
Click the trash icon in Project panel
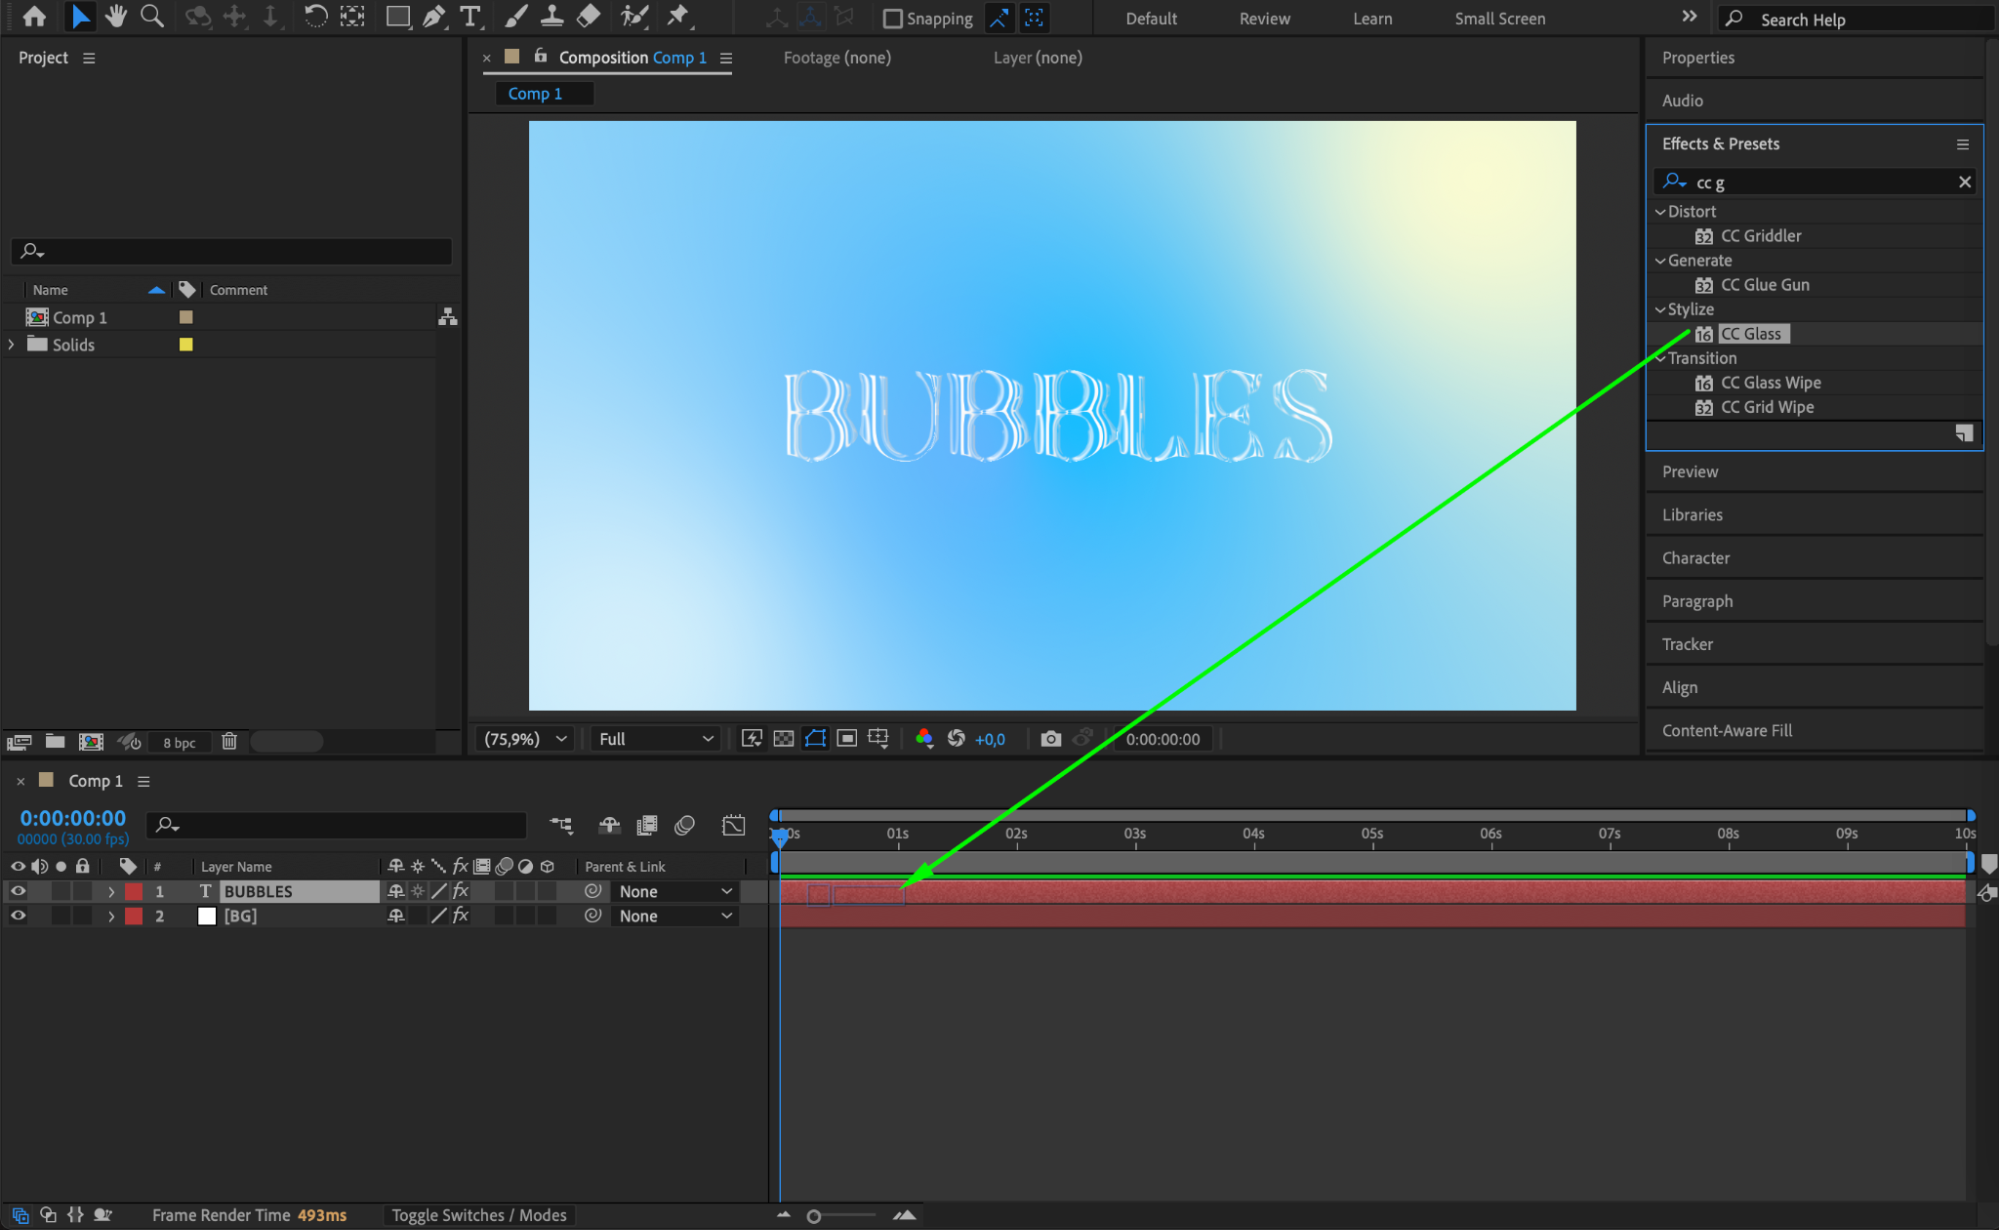tap(229, 741)
